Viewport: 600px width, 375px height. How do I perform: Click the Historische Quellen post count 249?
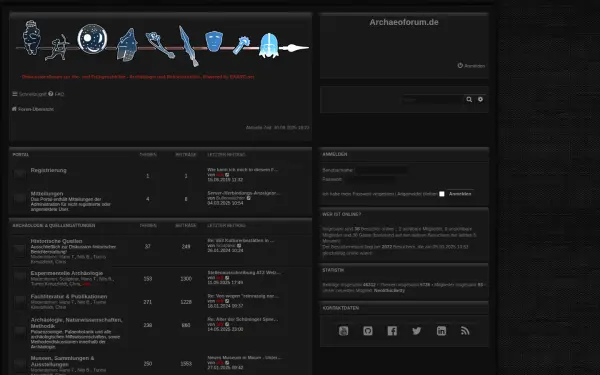[186, 247]
